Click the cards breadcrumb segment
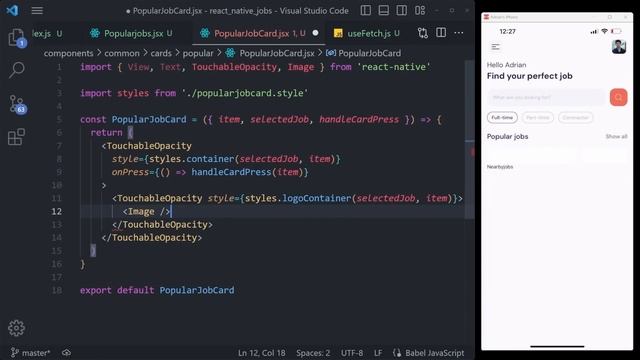The height and width of the screenshot is (360, 640). coord(161,53)
